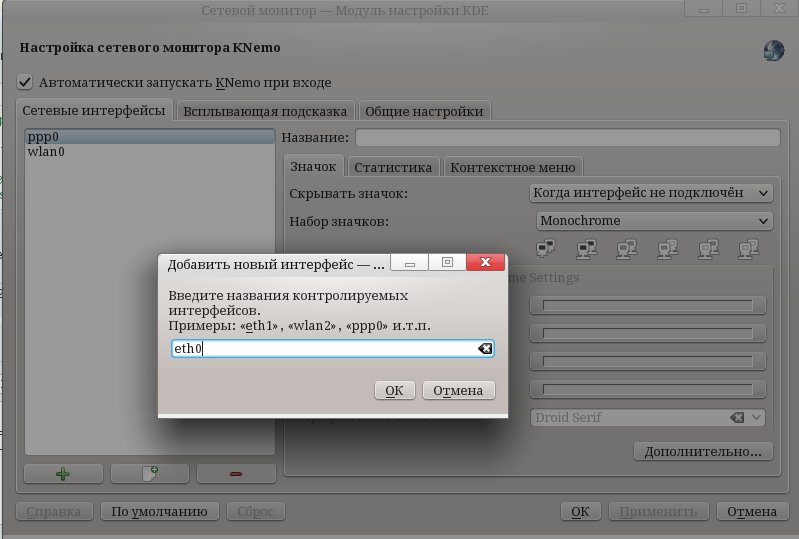799x539 pixels.
Task: Click main window OK button
Action: pyautogui.click(x=580, y=511)
